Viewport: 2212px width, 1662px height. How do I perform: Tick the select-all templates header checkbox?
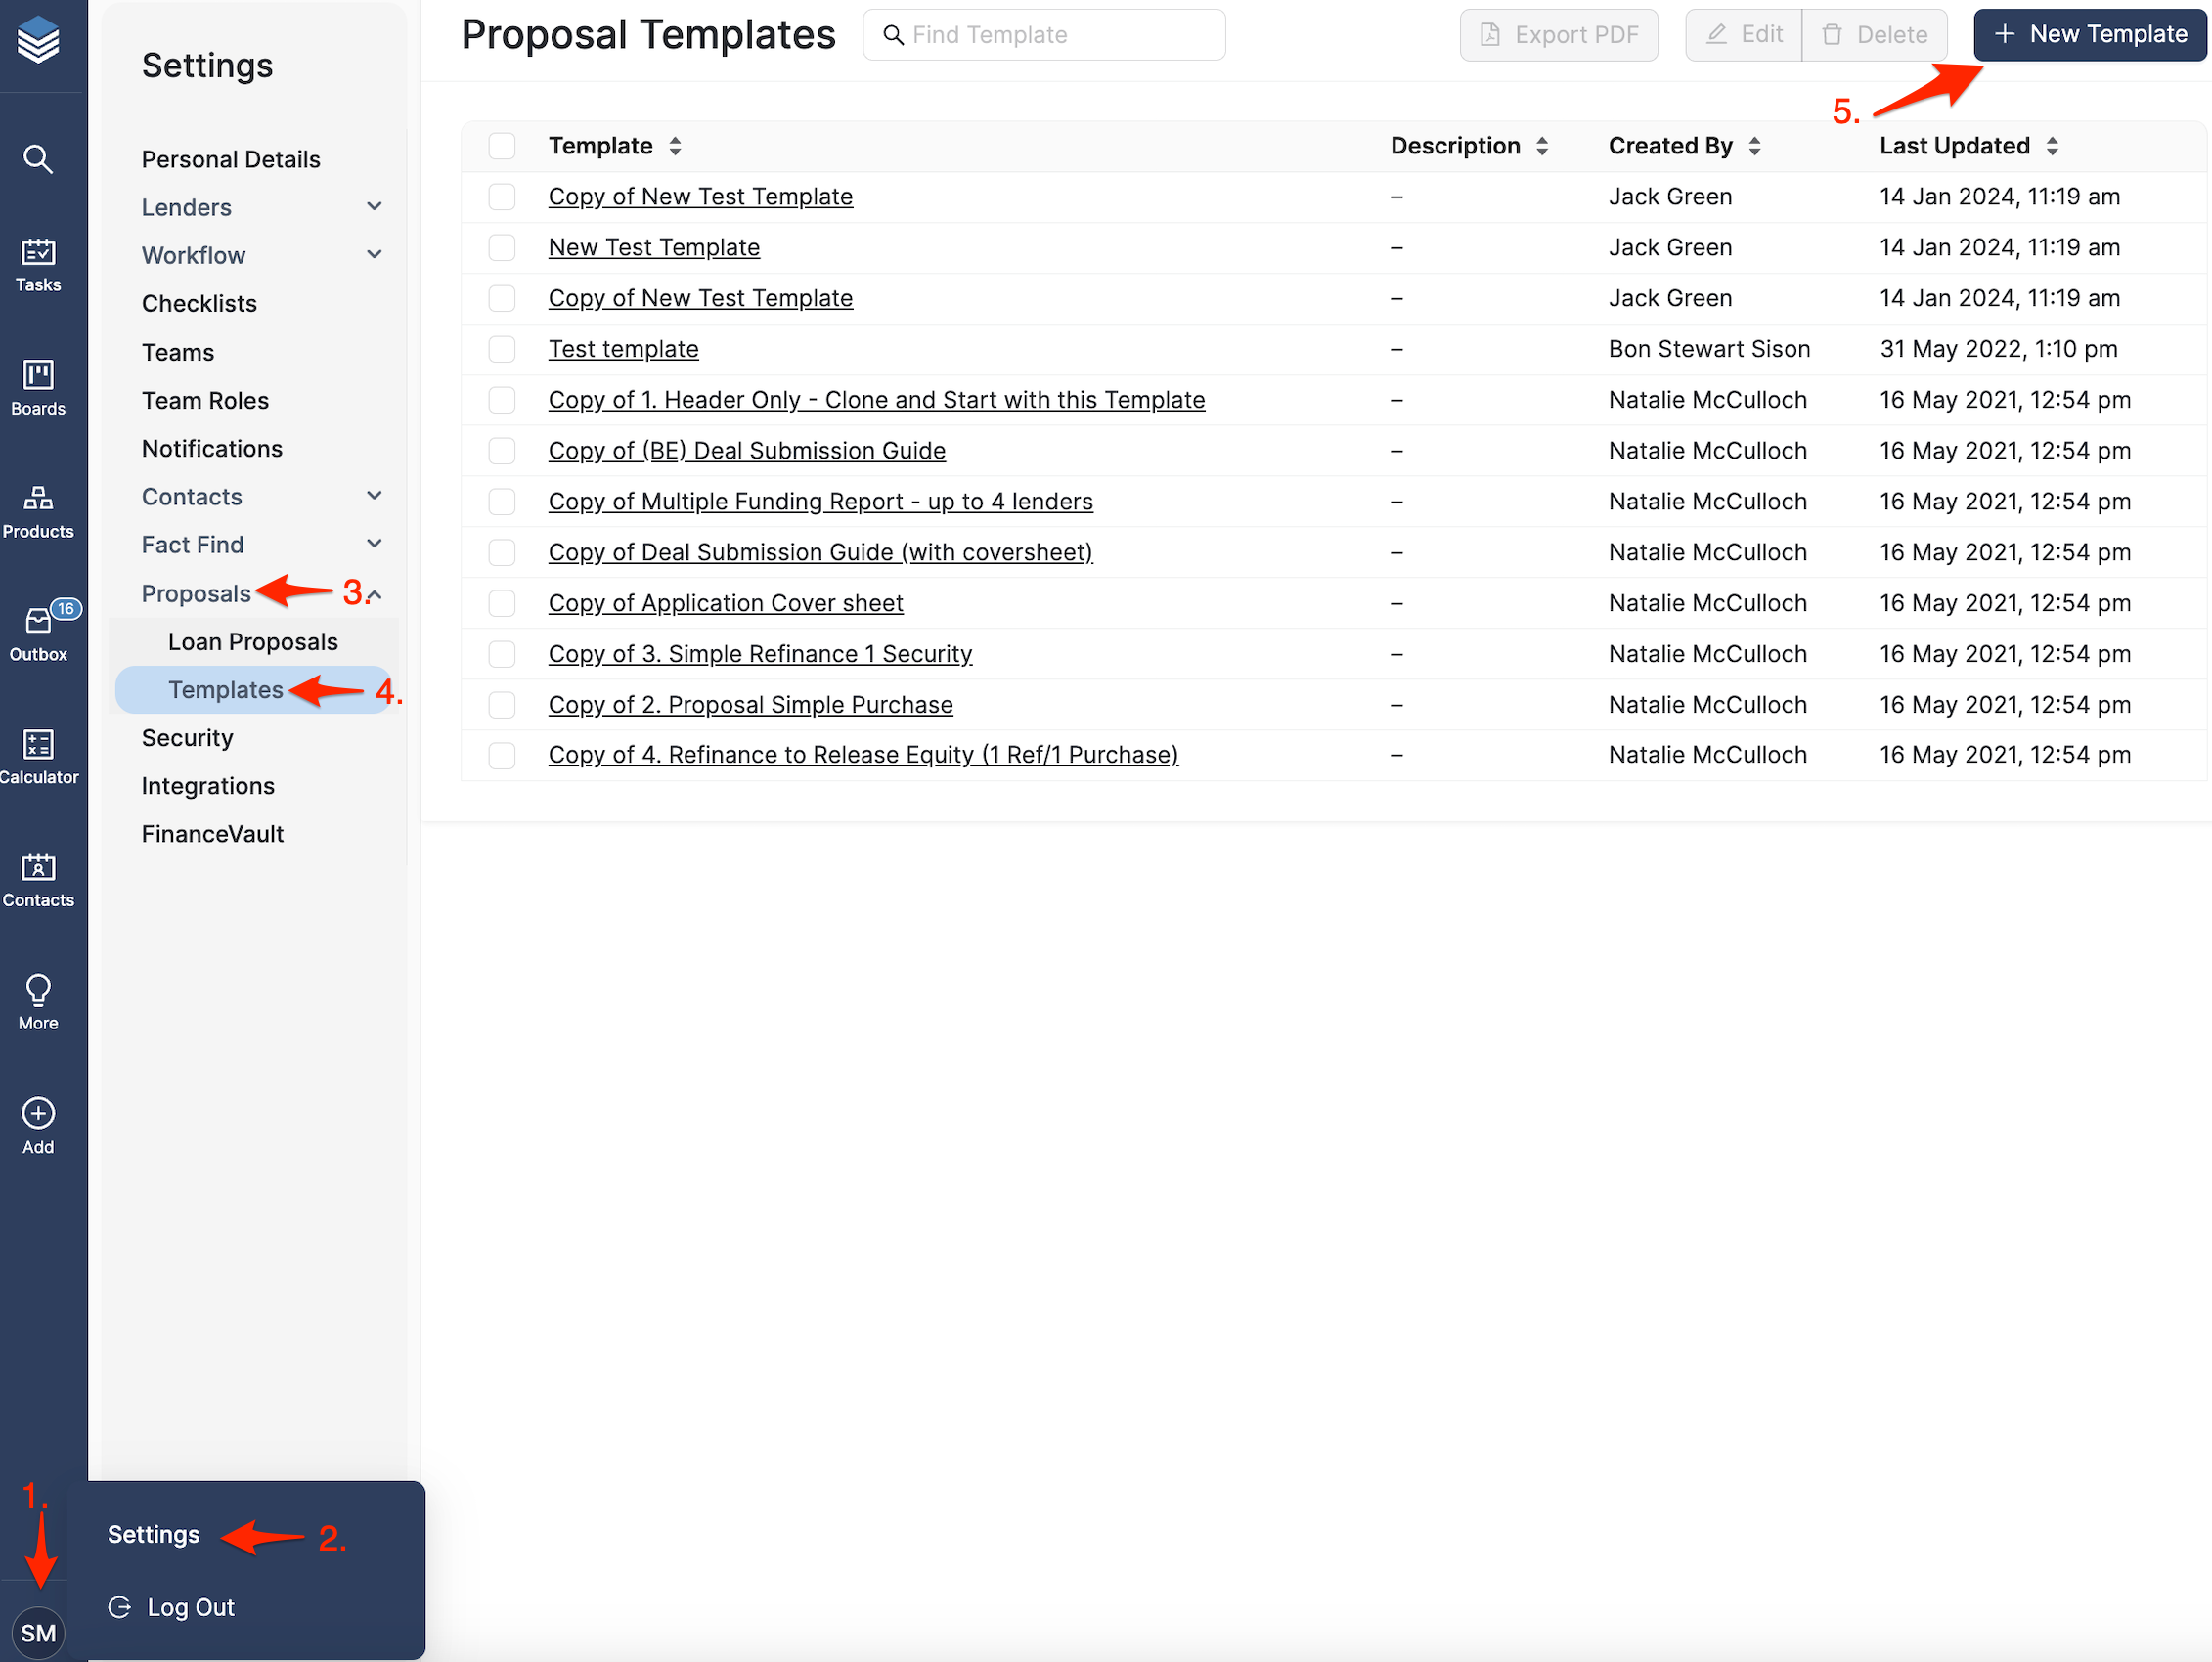(502, 146)
